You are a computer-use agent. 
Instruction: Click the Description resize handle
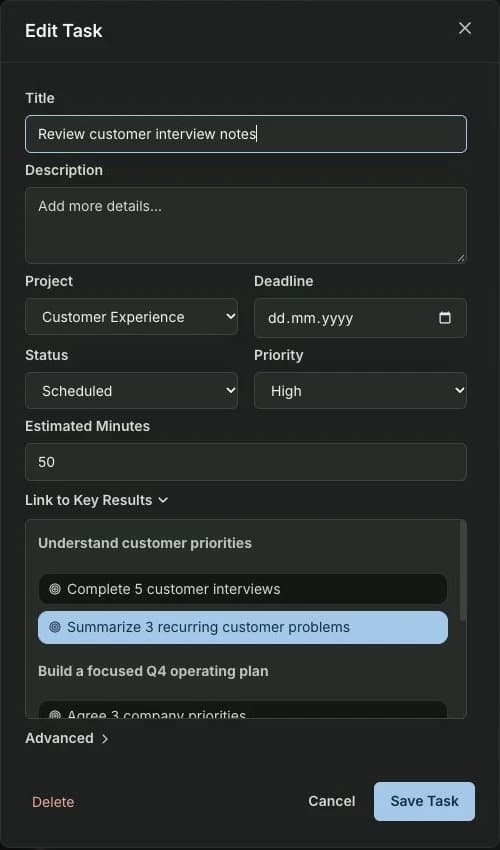tap(460, 258)
